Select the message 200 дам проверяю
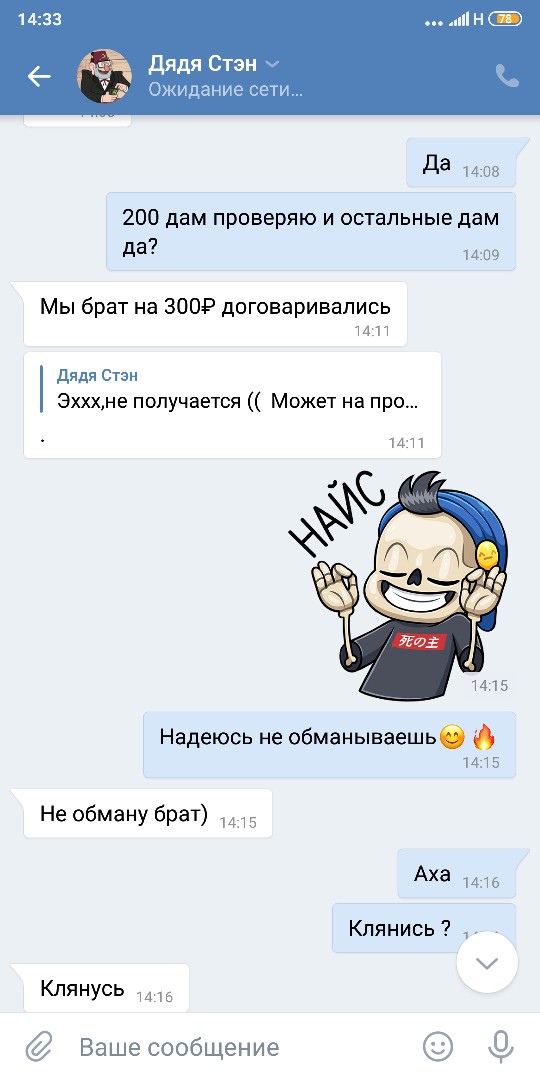The width and height of the screenshot is (540, 1080). [311, 231]
